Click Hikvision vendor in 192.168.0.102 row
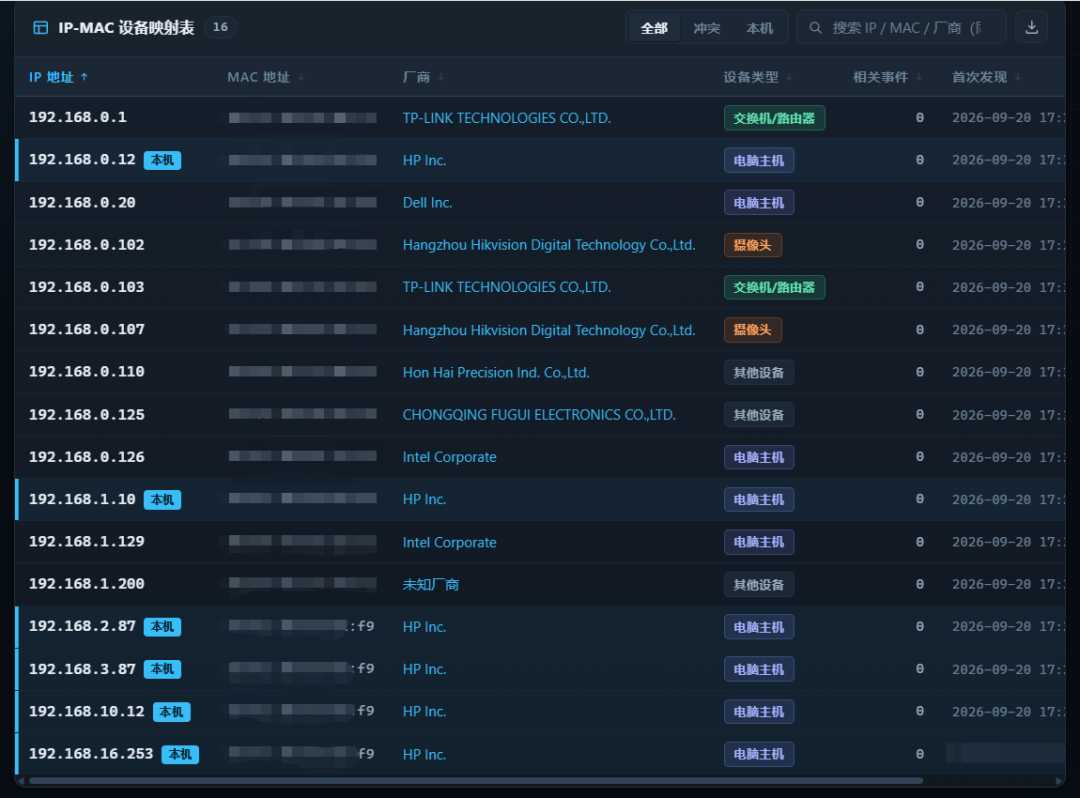 tap(549, 245)
